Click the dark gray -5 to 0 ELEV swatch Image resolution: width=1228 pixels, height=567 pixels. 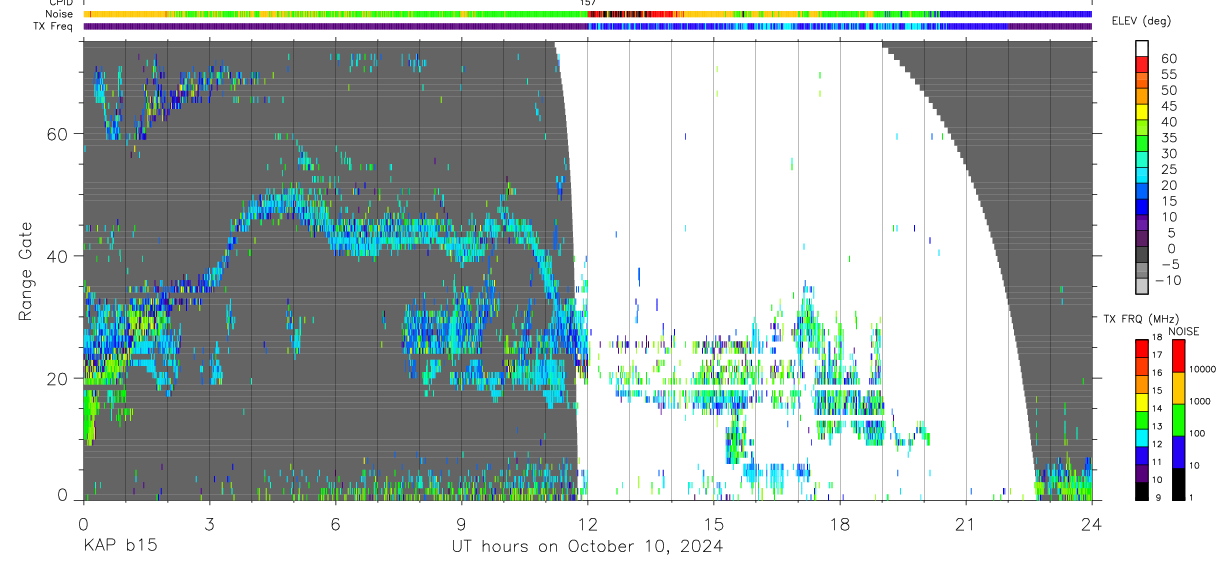click(1142, 256)
